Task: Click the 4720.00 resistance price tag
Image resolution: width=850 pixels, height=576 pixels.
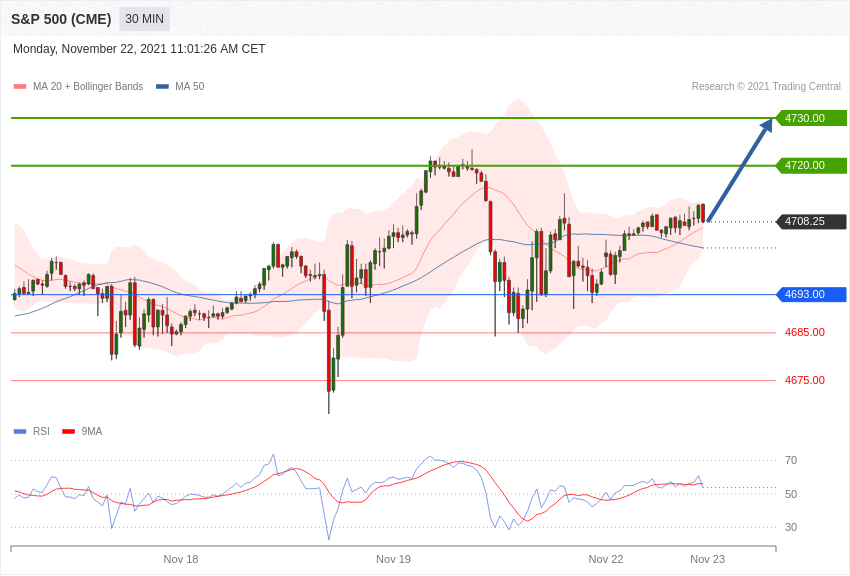Action: point(811,165)
